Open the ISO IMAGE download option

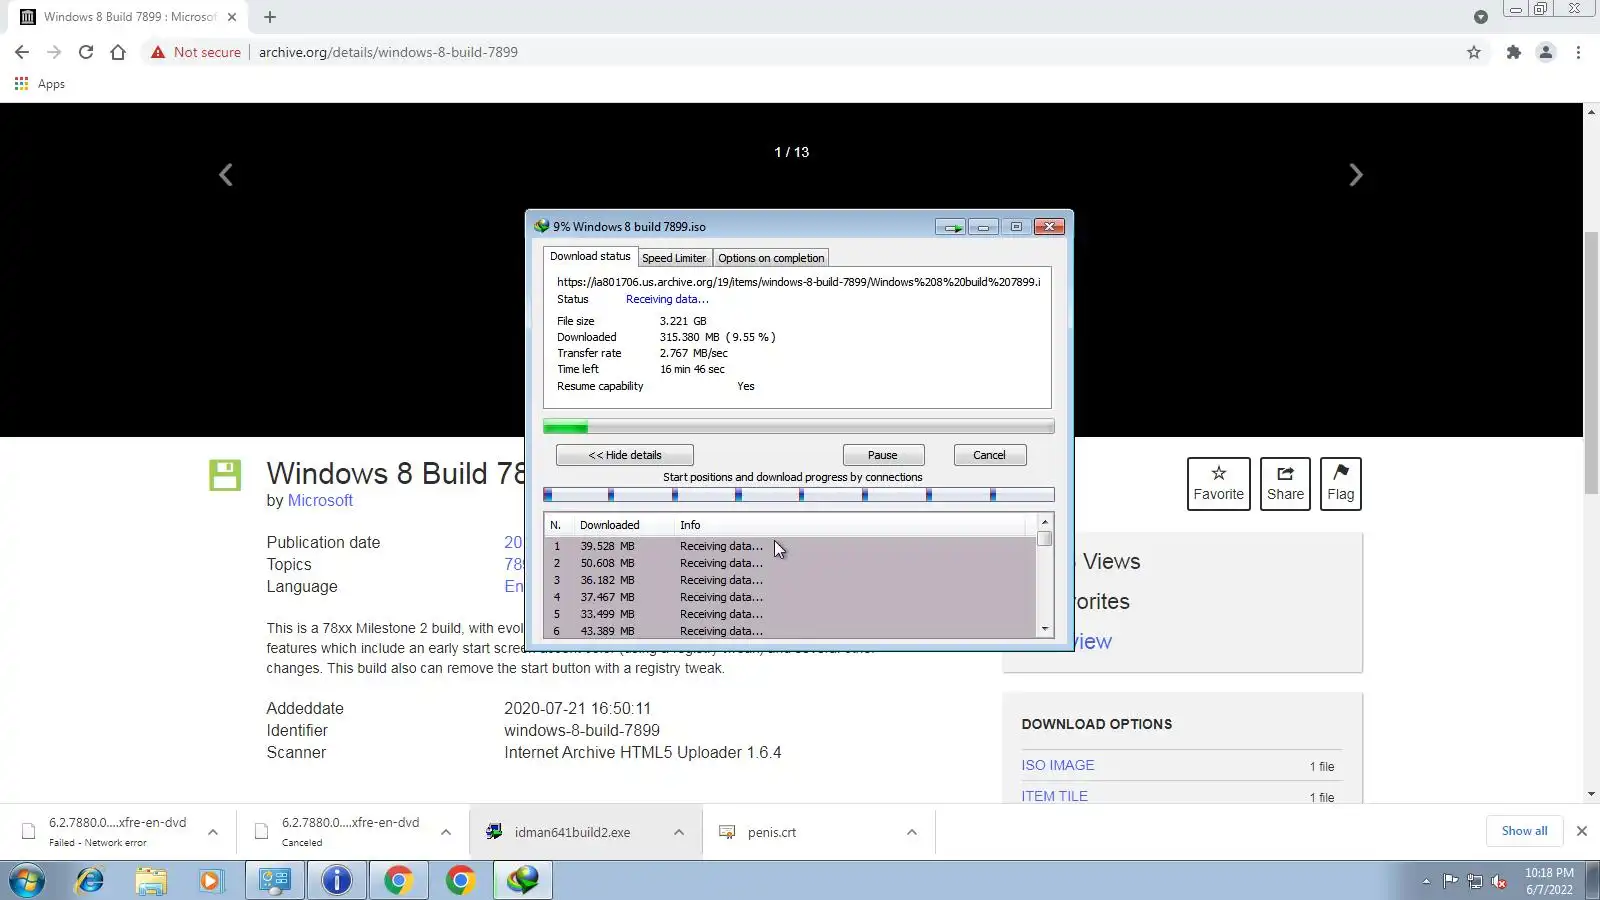click(1058, 765)
